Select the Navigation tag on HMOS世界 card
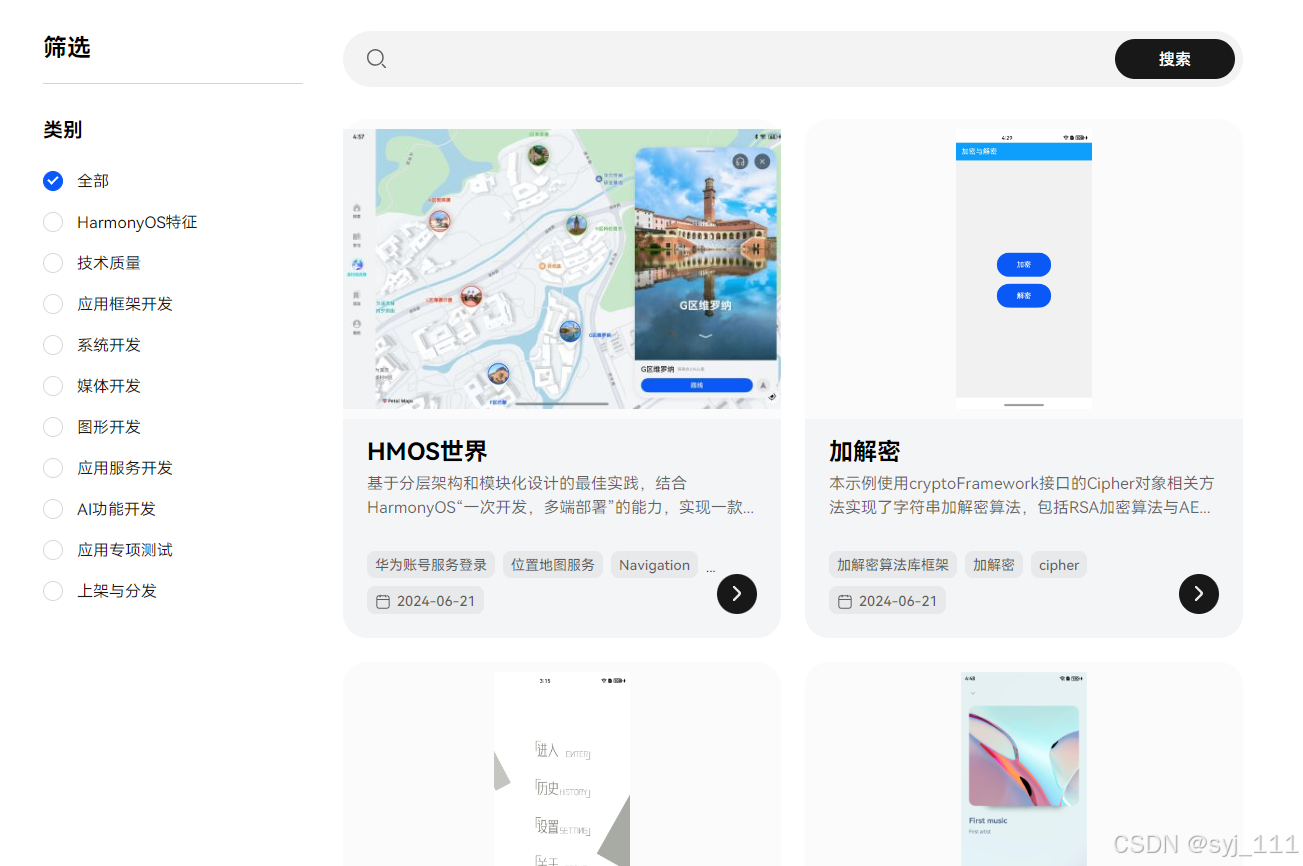Viewport: 1303px width, 866px height. click(x=654, y=565)
